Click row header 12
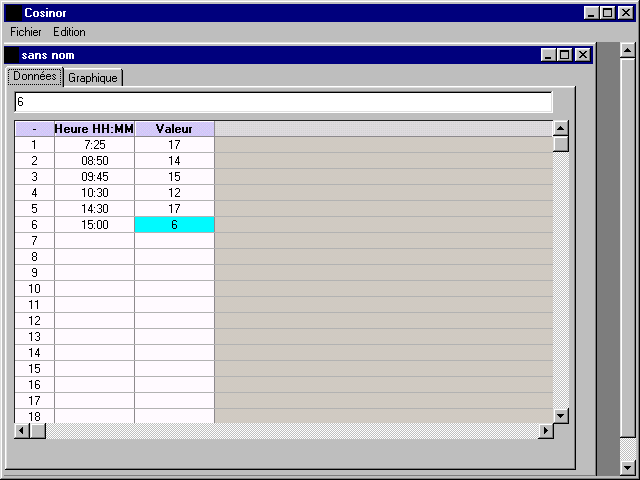 (34, 321)
